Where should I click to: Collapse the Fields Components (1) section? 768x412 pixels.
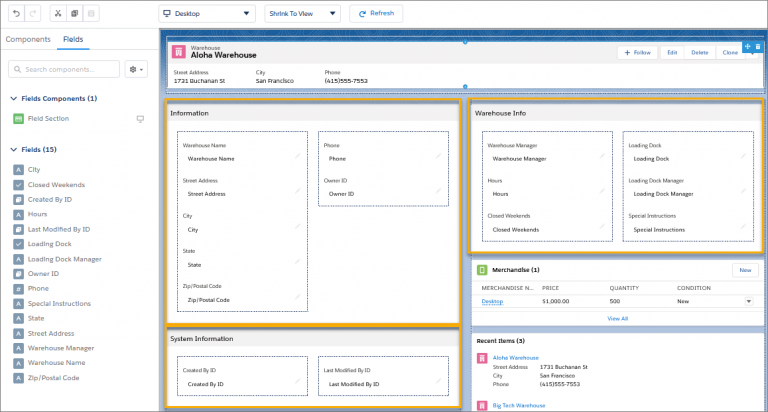coord(13,99)
